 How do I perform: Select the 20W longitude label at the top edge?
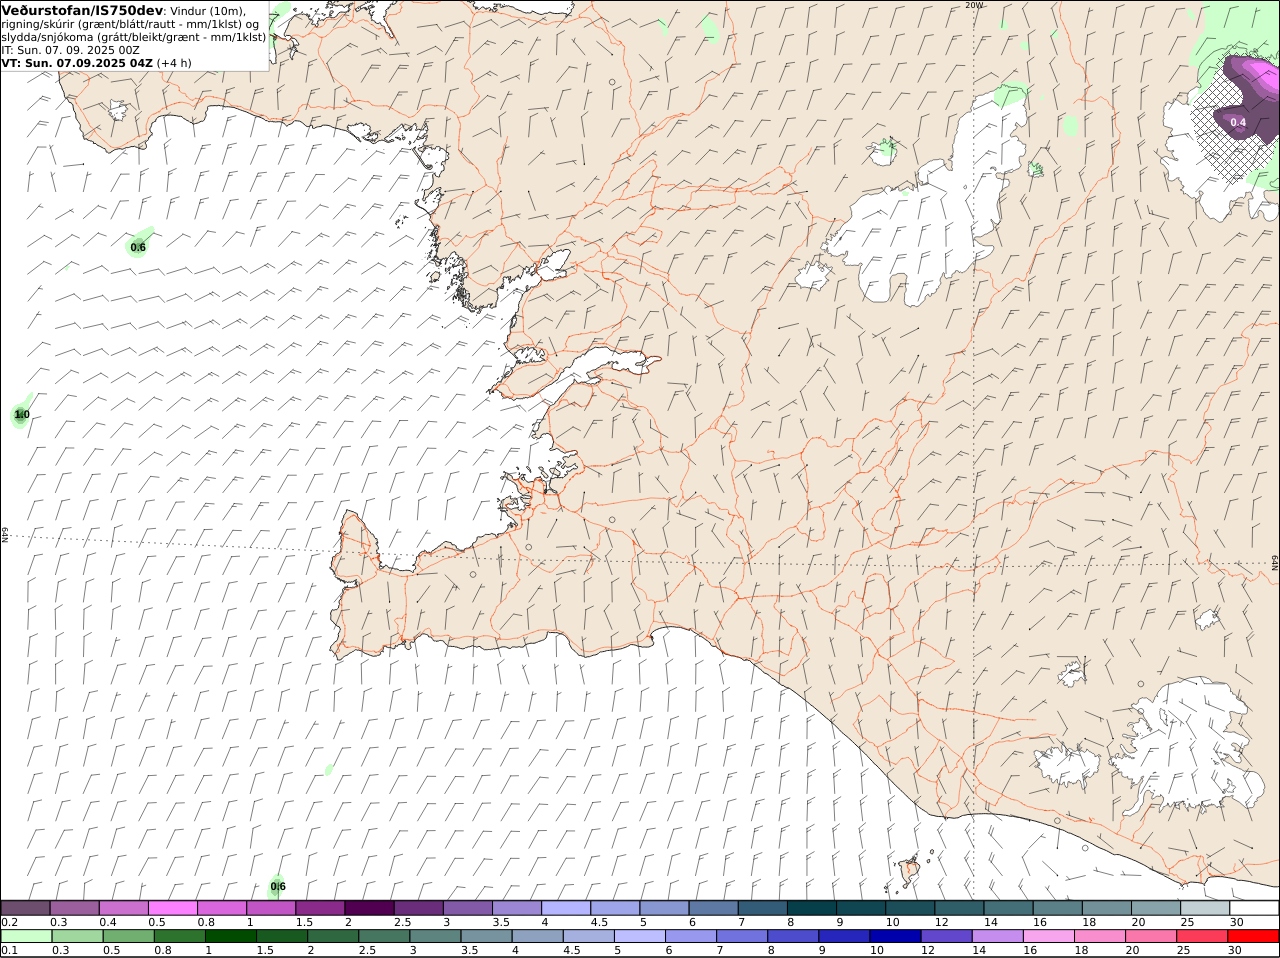[974, 5]
